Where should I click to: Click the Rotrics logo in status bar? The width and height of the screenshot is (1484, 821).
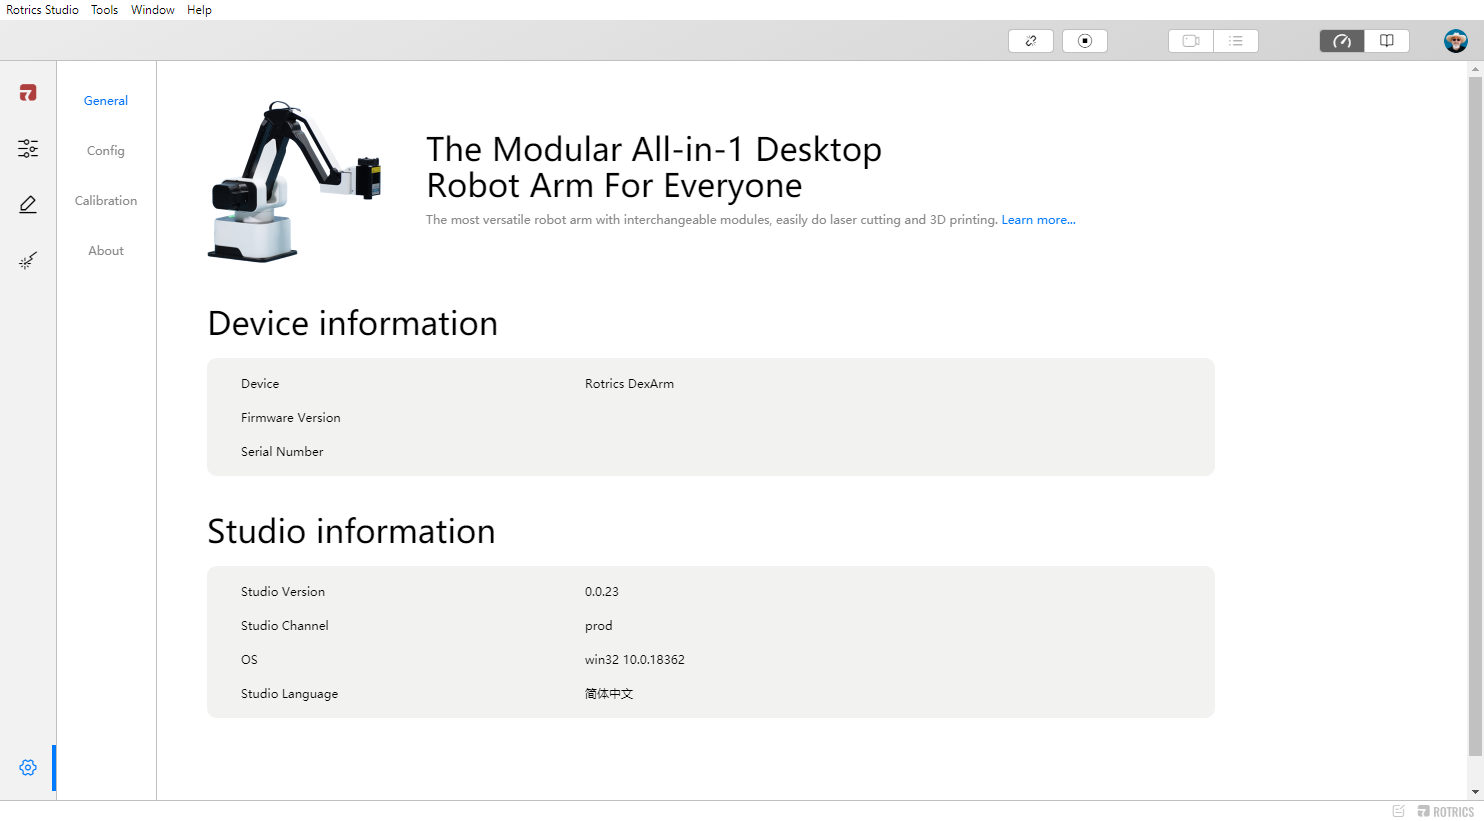pyautogui.click(x=1446, y=811)
